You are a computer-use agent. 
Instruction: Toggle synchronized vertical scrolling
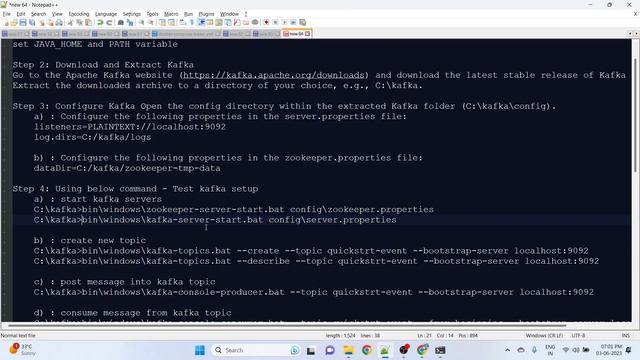tap(162, 22)
